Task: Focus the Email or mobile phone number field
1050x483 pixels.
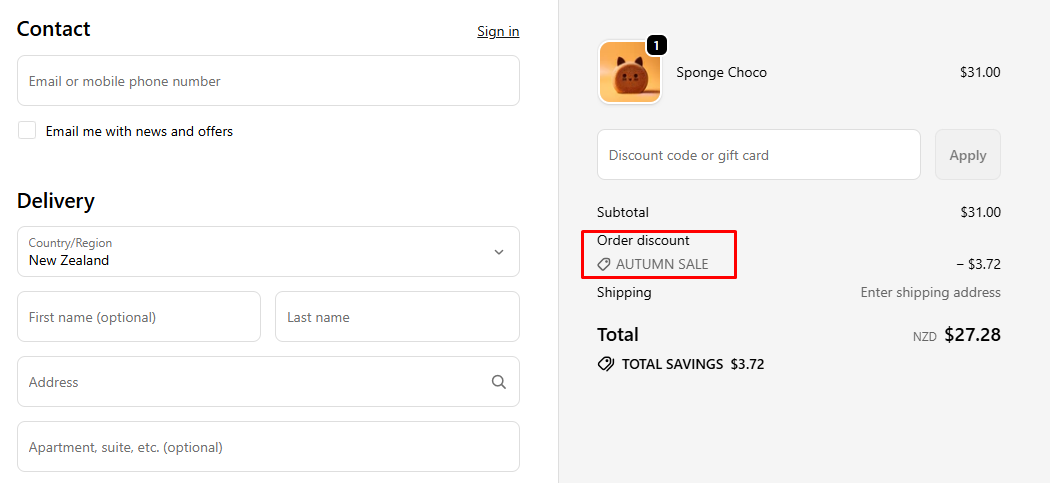Action: 268,81
